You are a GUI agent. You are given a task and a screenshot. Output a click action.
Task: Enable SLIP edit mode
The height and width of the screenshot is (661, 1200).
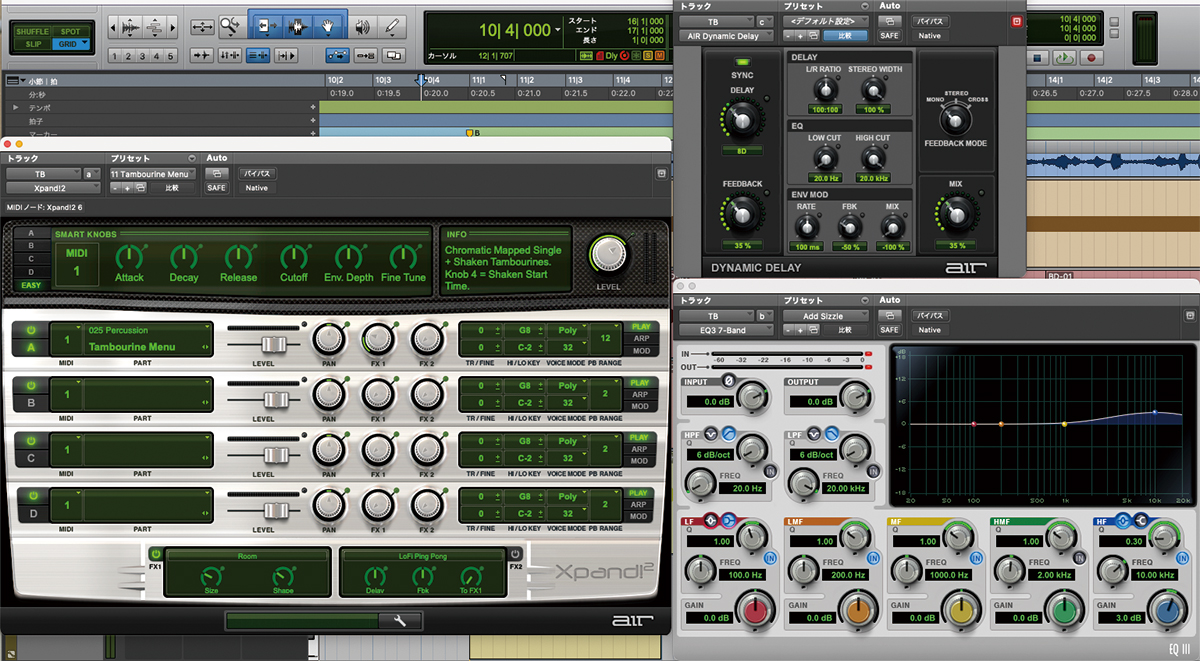tap(32, 44)
